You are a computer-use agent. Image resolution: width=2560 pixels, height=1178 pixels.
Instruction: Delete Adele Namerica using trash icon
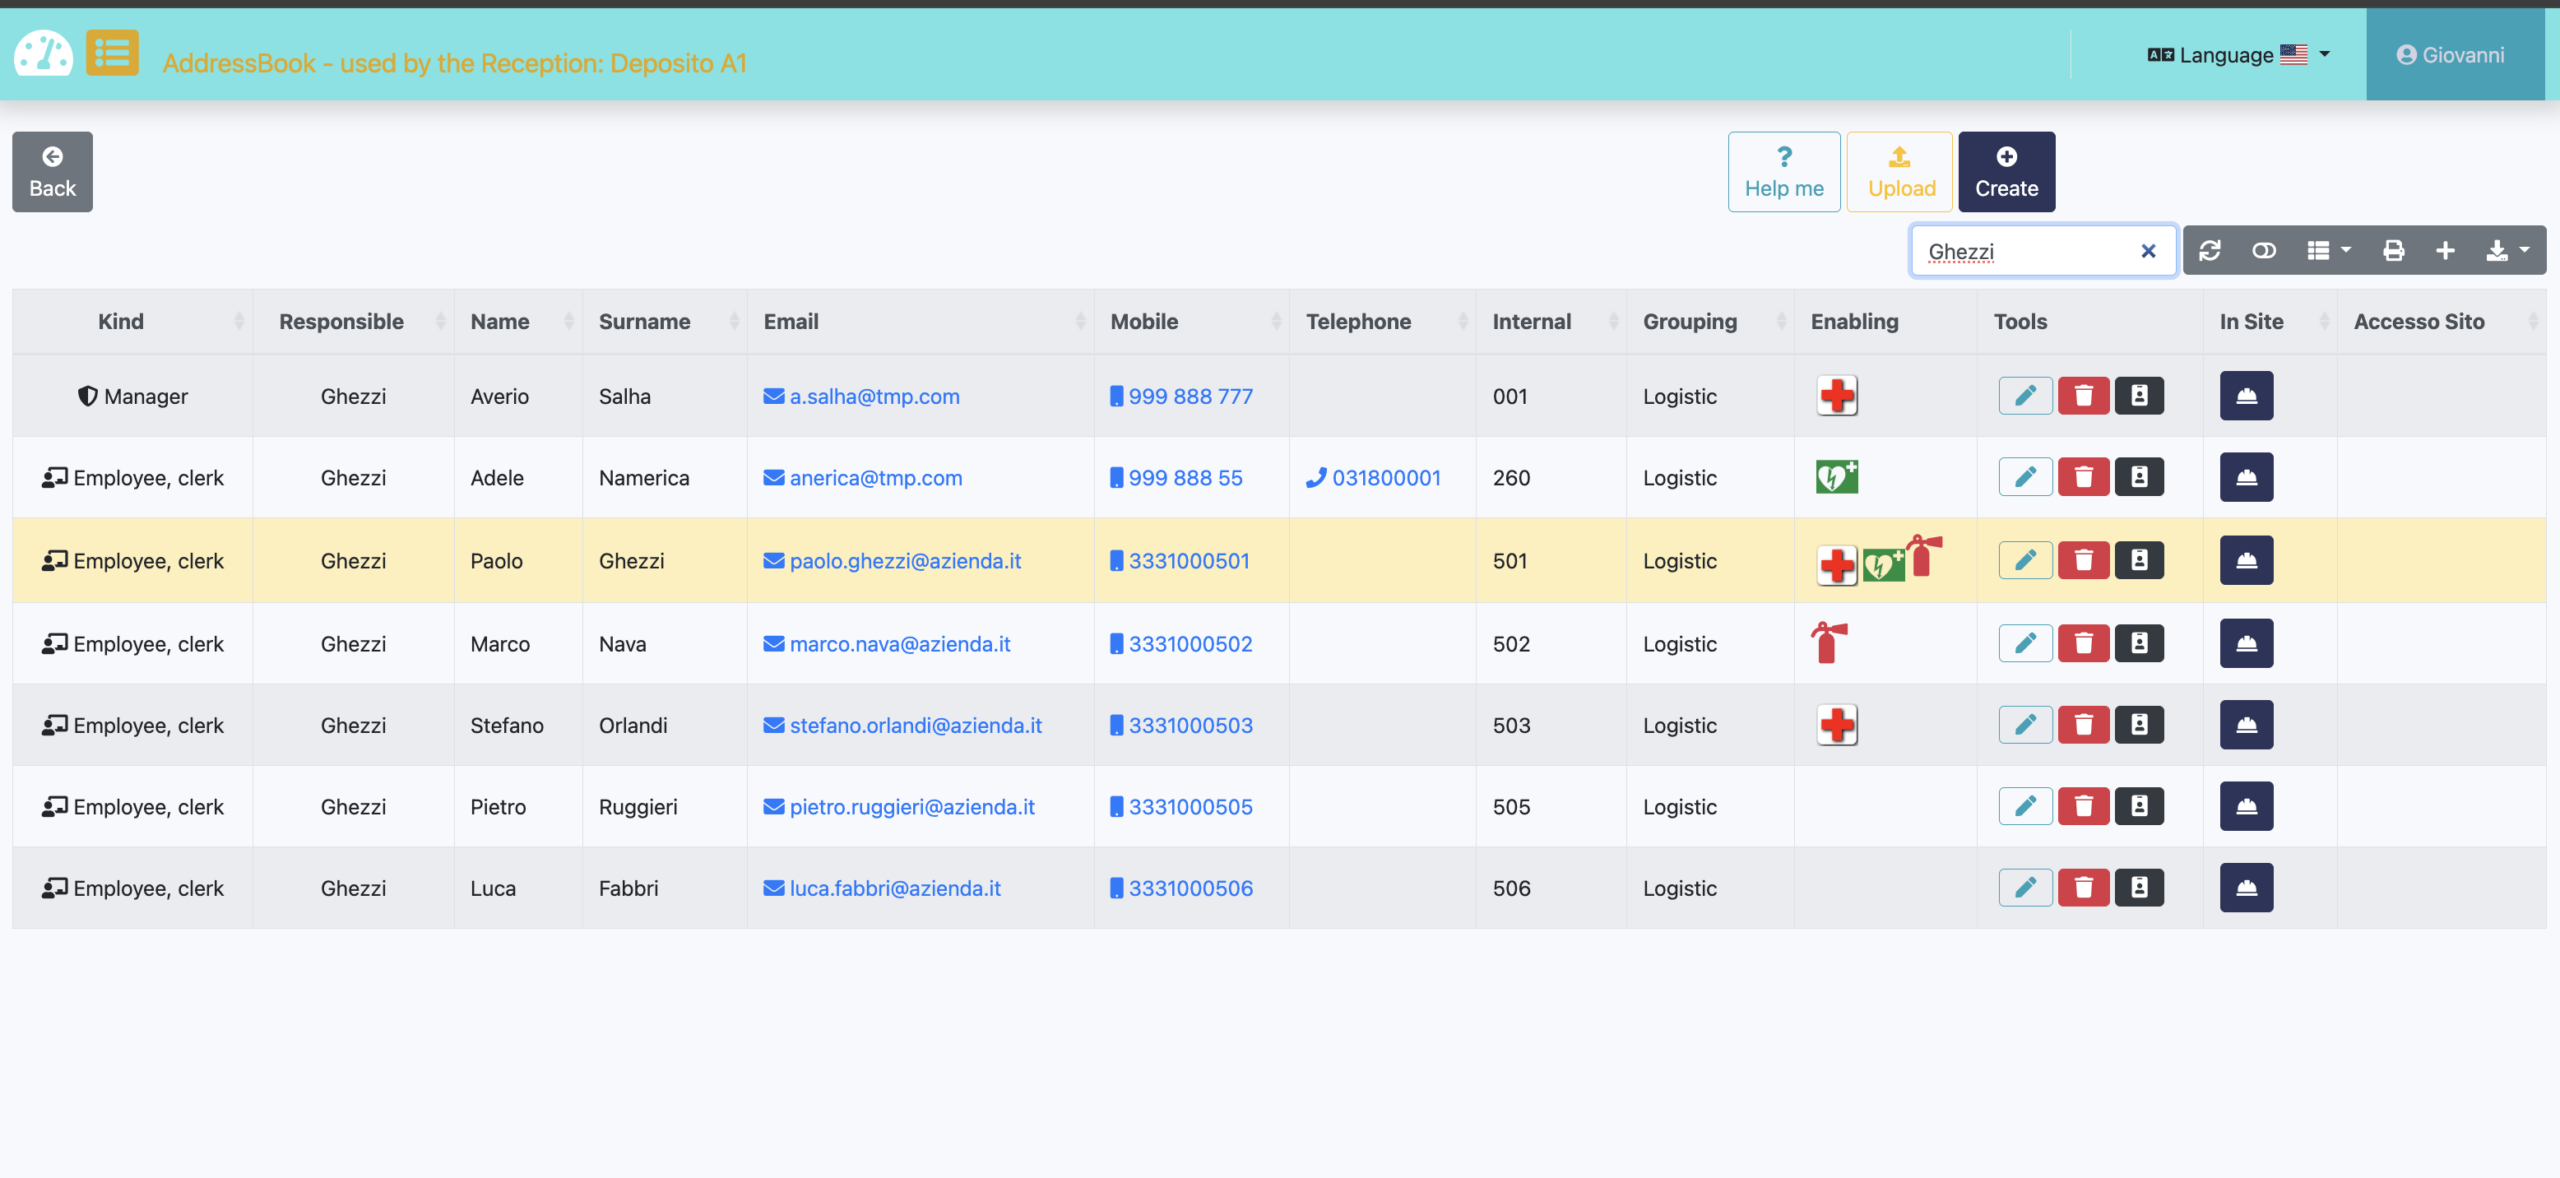[x=2083, y=478]
